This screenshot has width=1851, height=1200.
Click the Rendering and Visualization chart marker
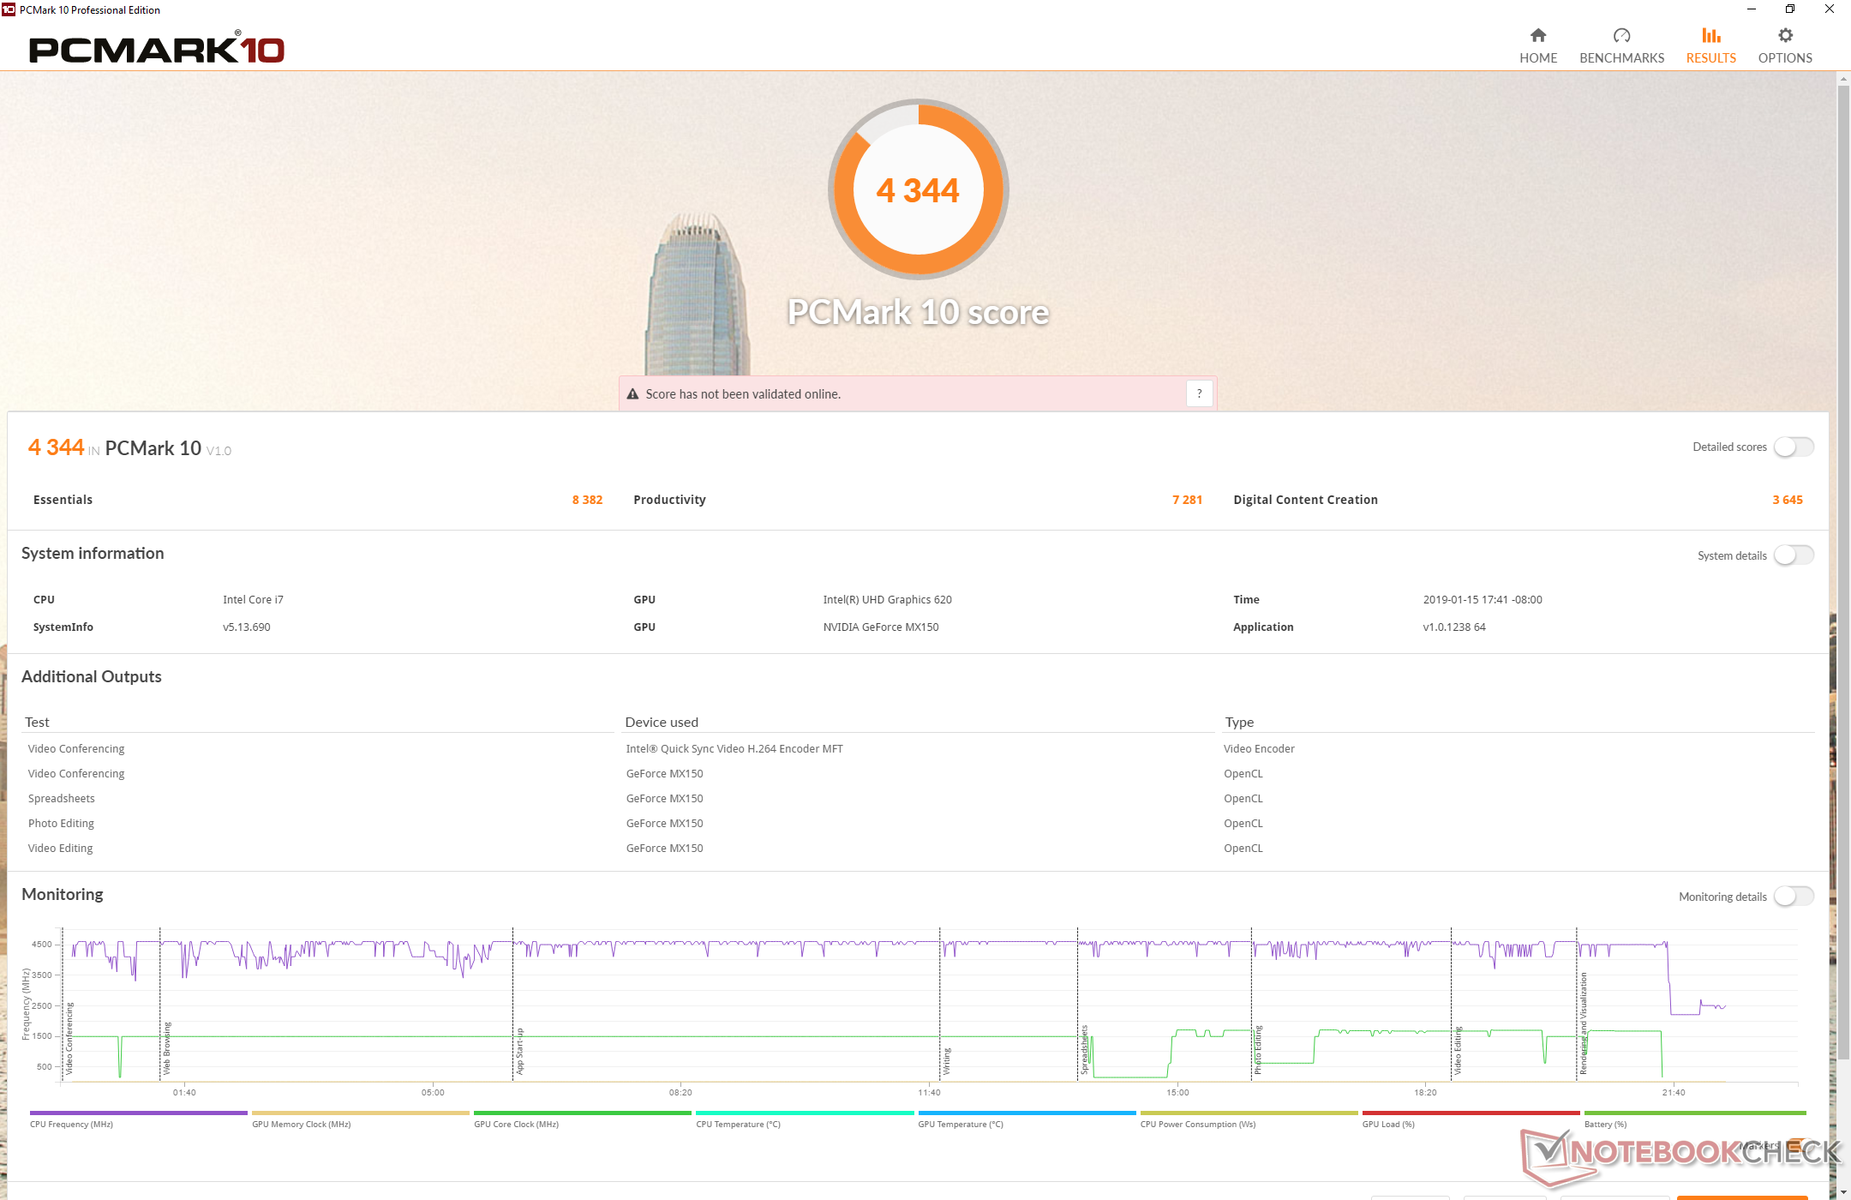[x=1584, y=1023]
